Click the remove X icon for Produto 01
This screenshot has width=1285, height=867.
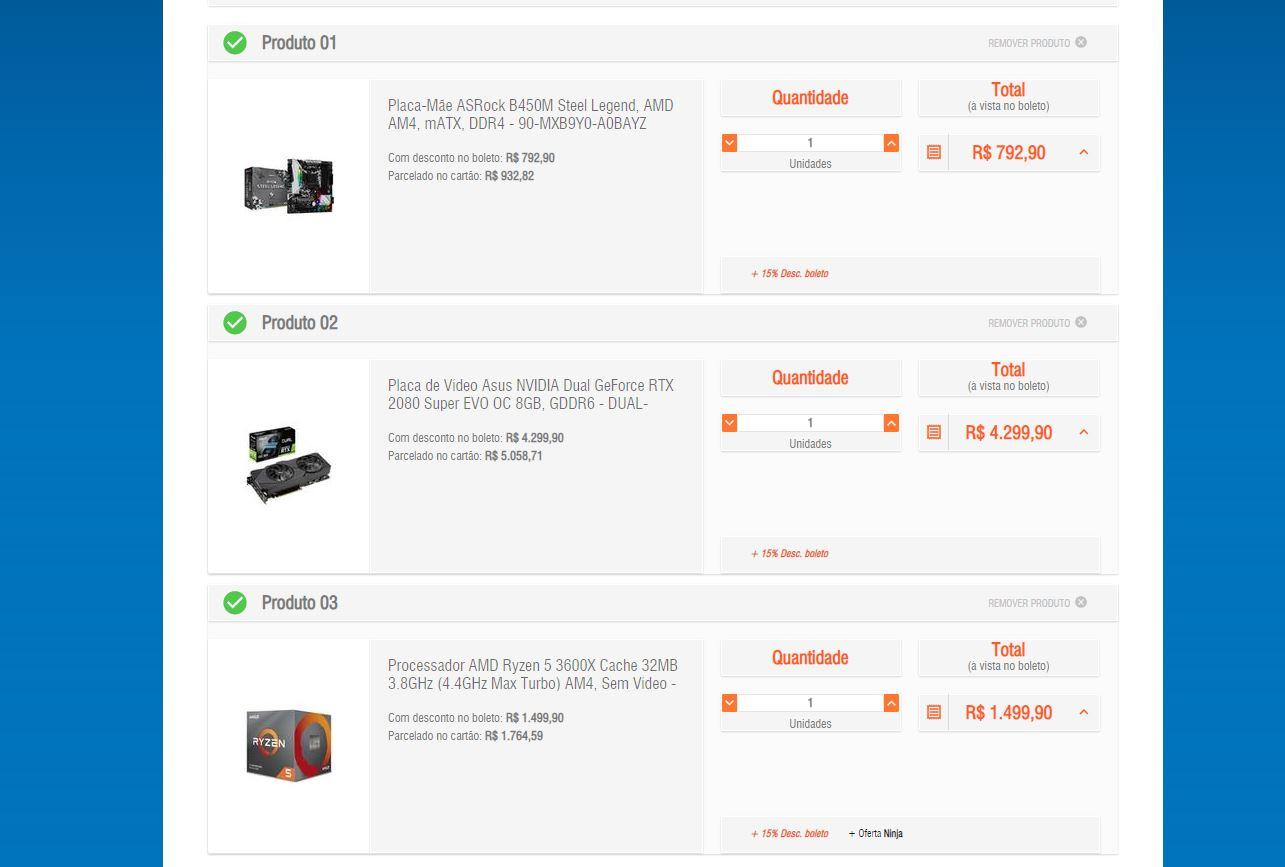[1081, 42]
